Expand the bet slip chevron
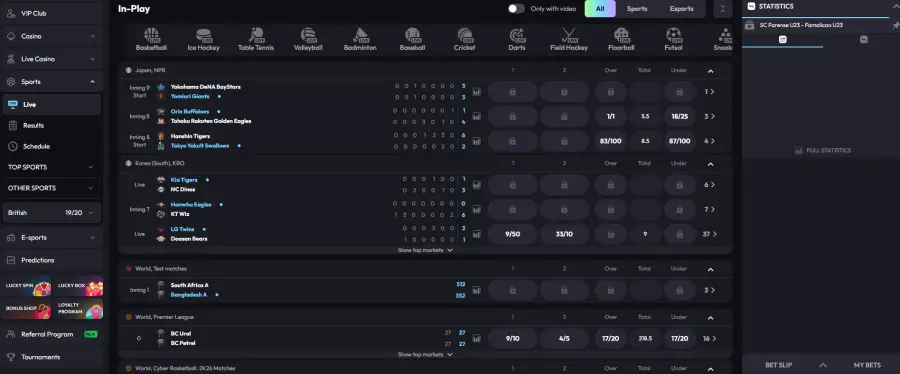Screen dimensions: 900x374 [x=823, y=365]
